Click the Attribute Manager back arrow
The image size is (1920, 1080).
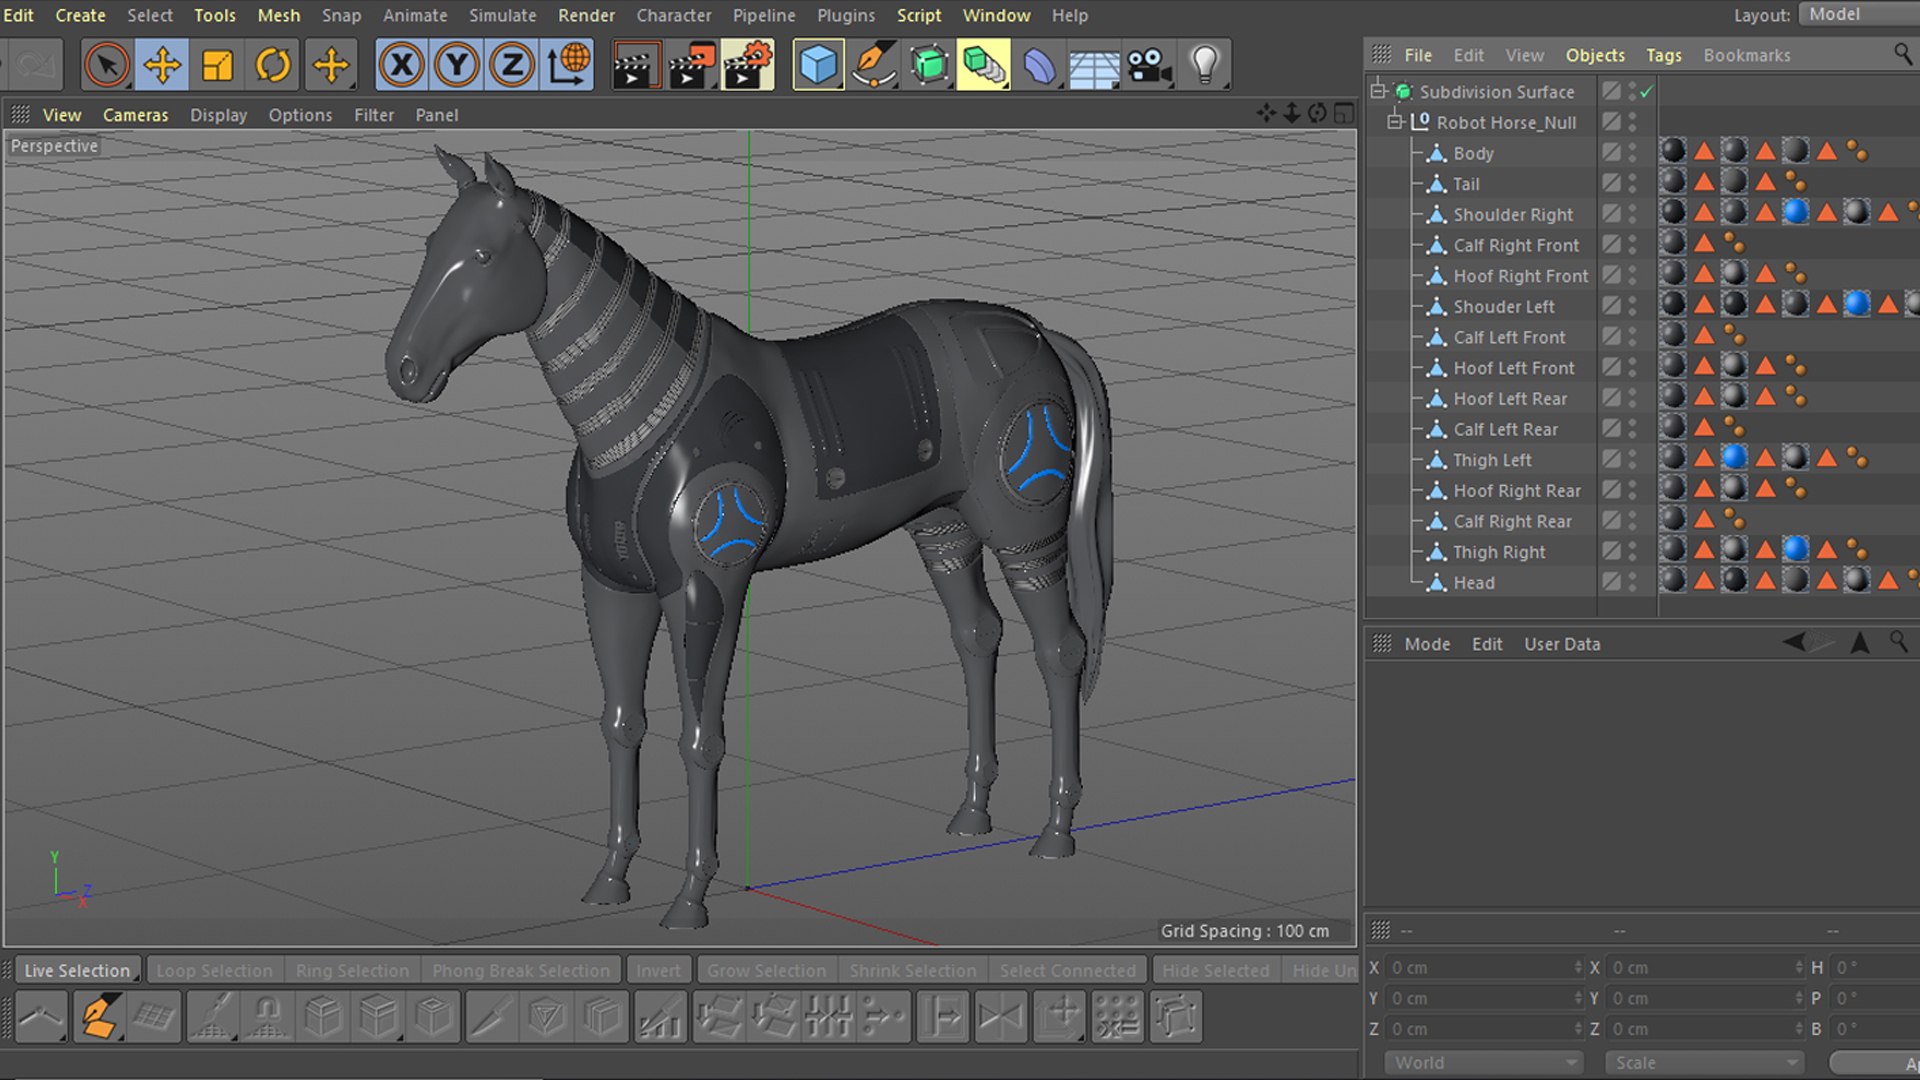(x=1795, y=643)
